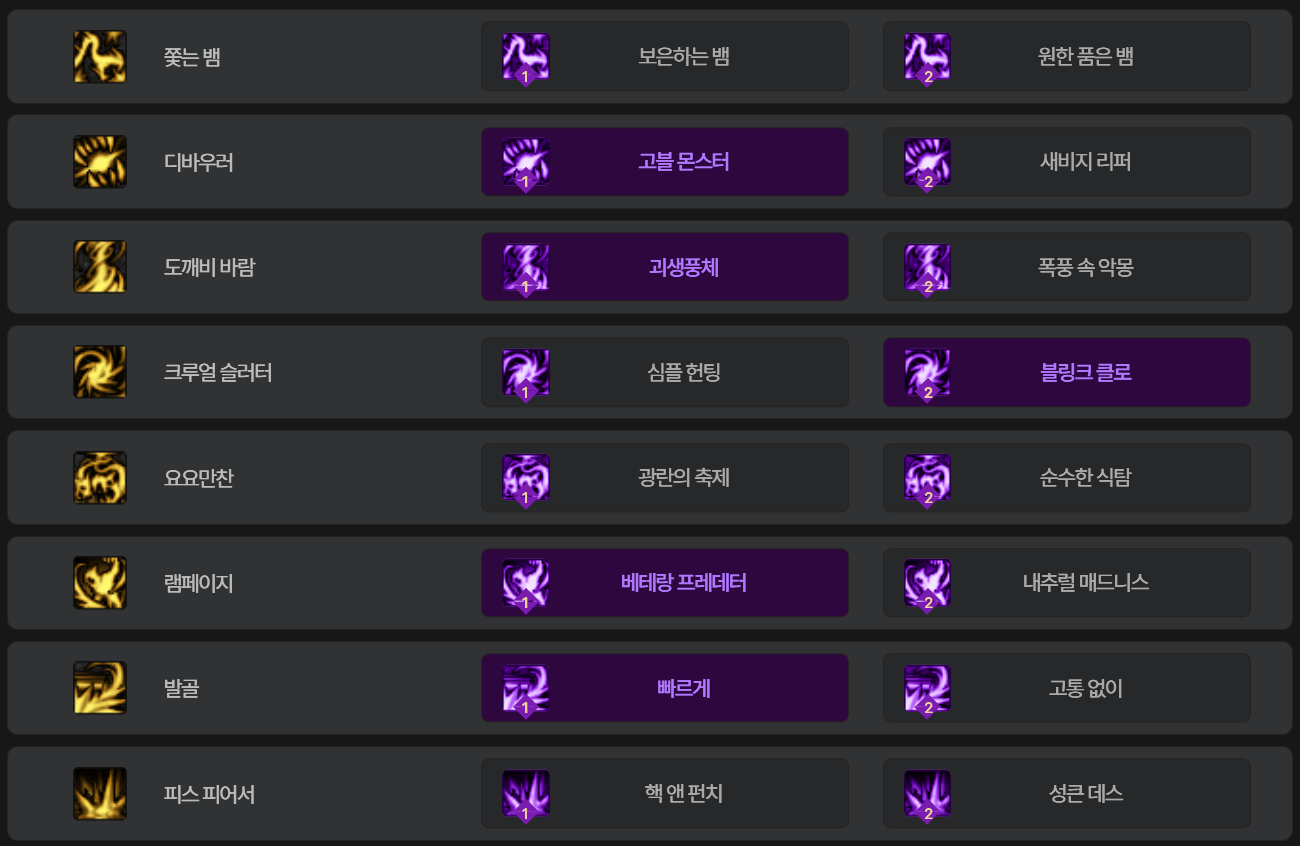Pick the 광란의 축제 option

pos(665,478)
